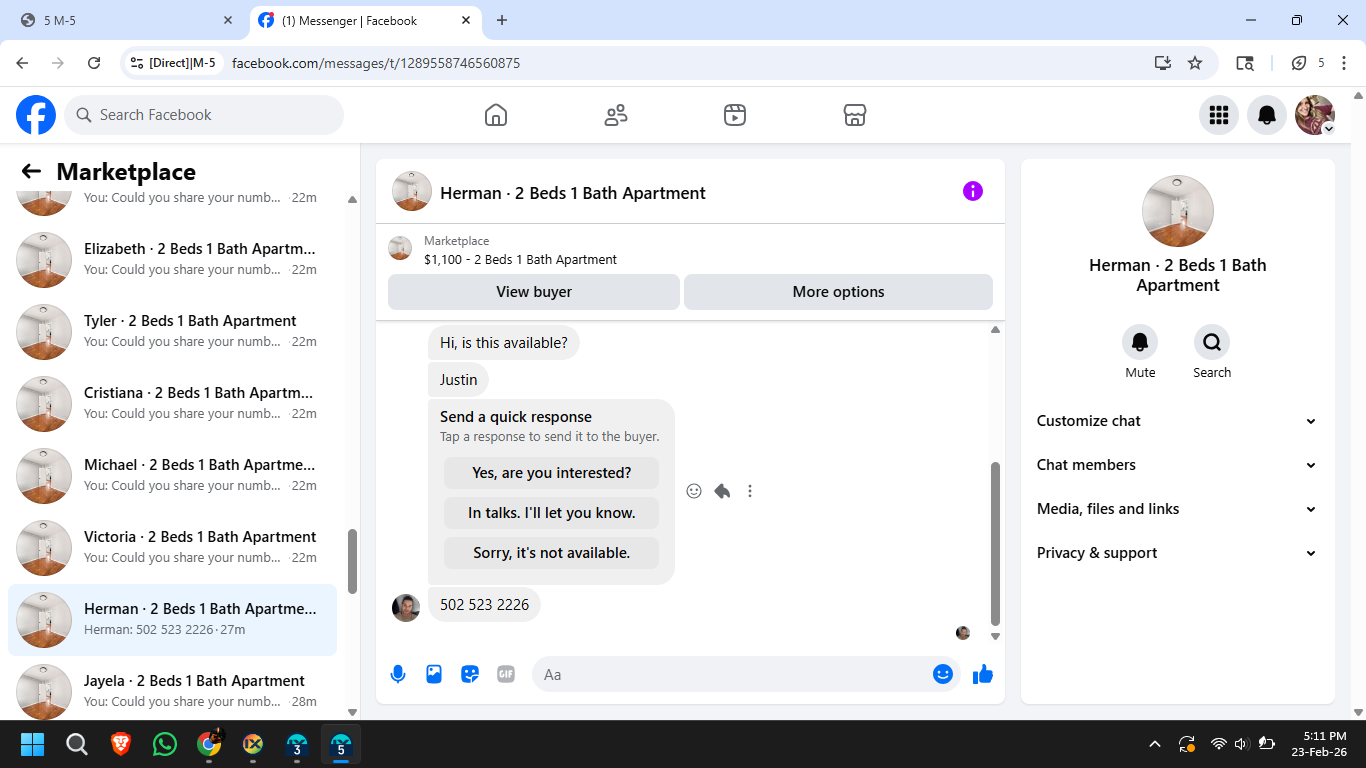The height and width of the screenshot is (768, 1366).
Task: Expand Chat members section
Action: click(1177, 465)
